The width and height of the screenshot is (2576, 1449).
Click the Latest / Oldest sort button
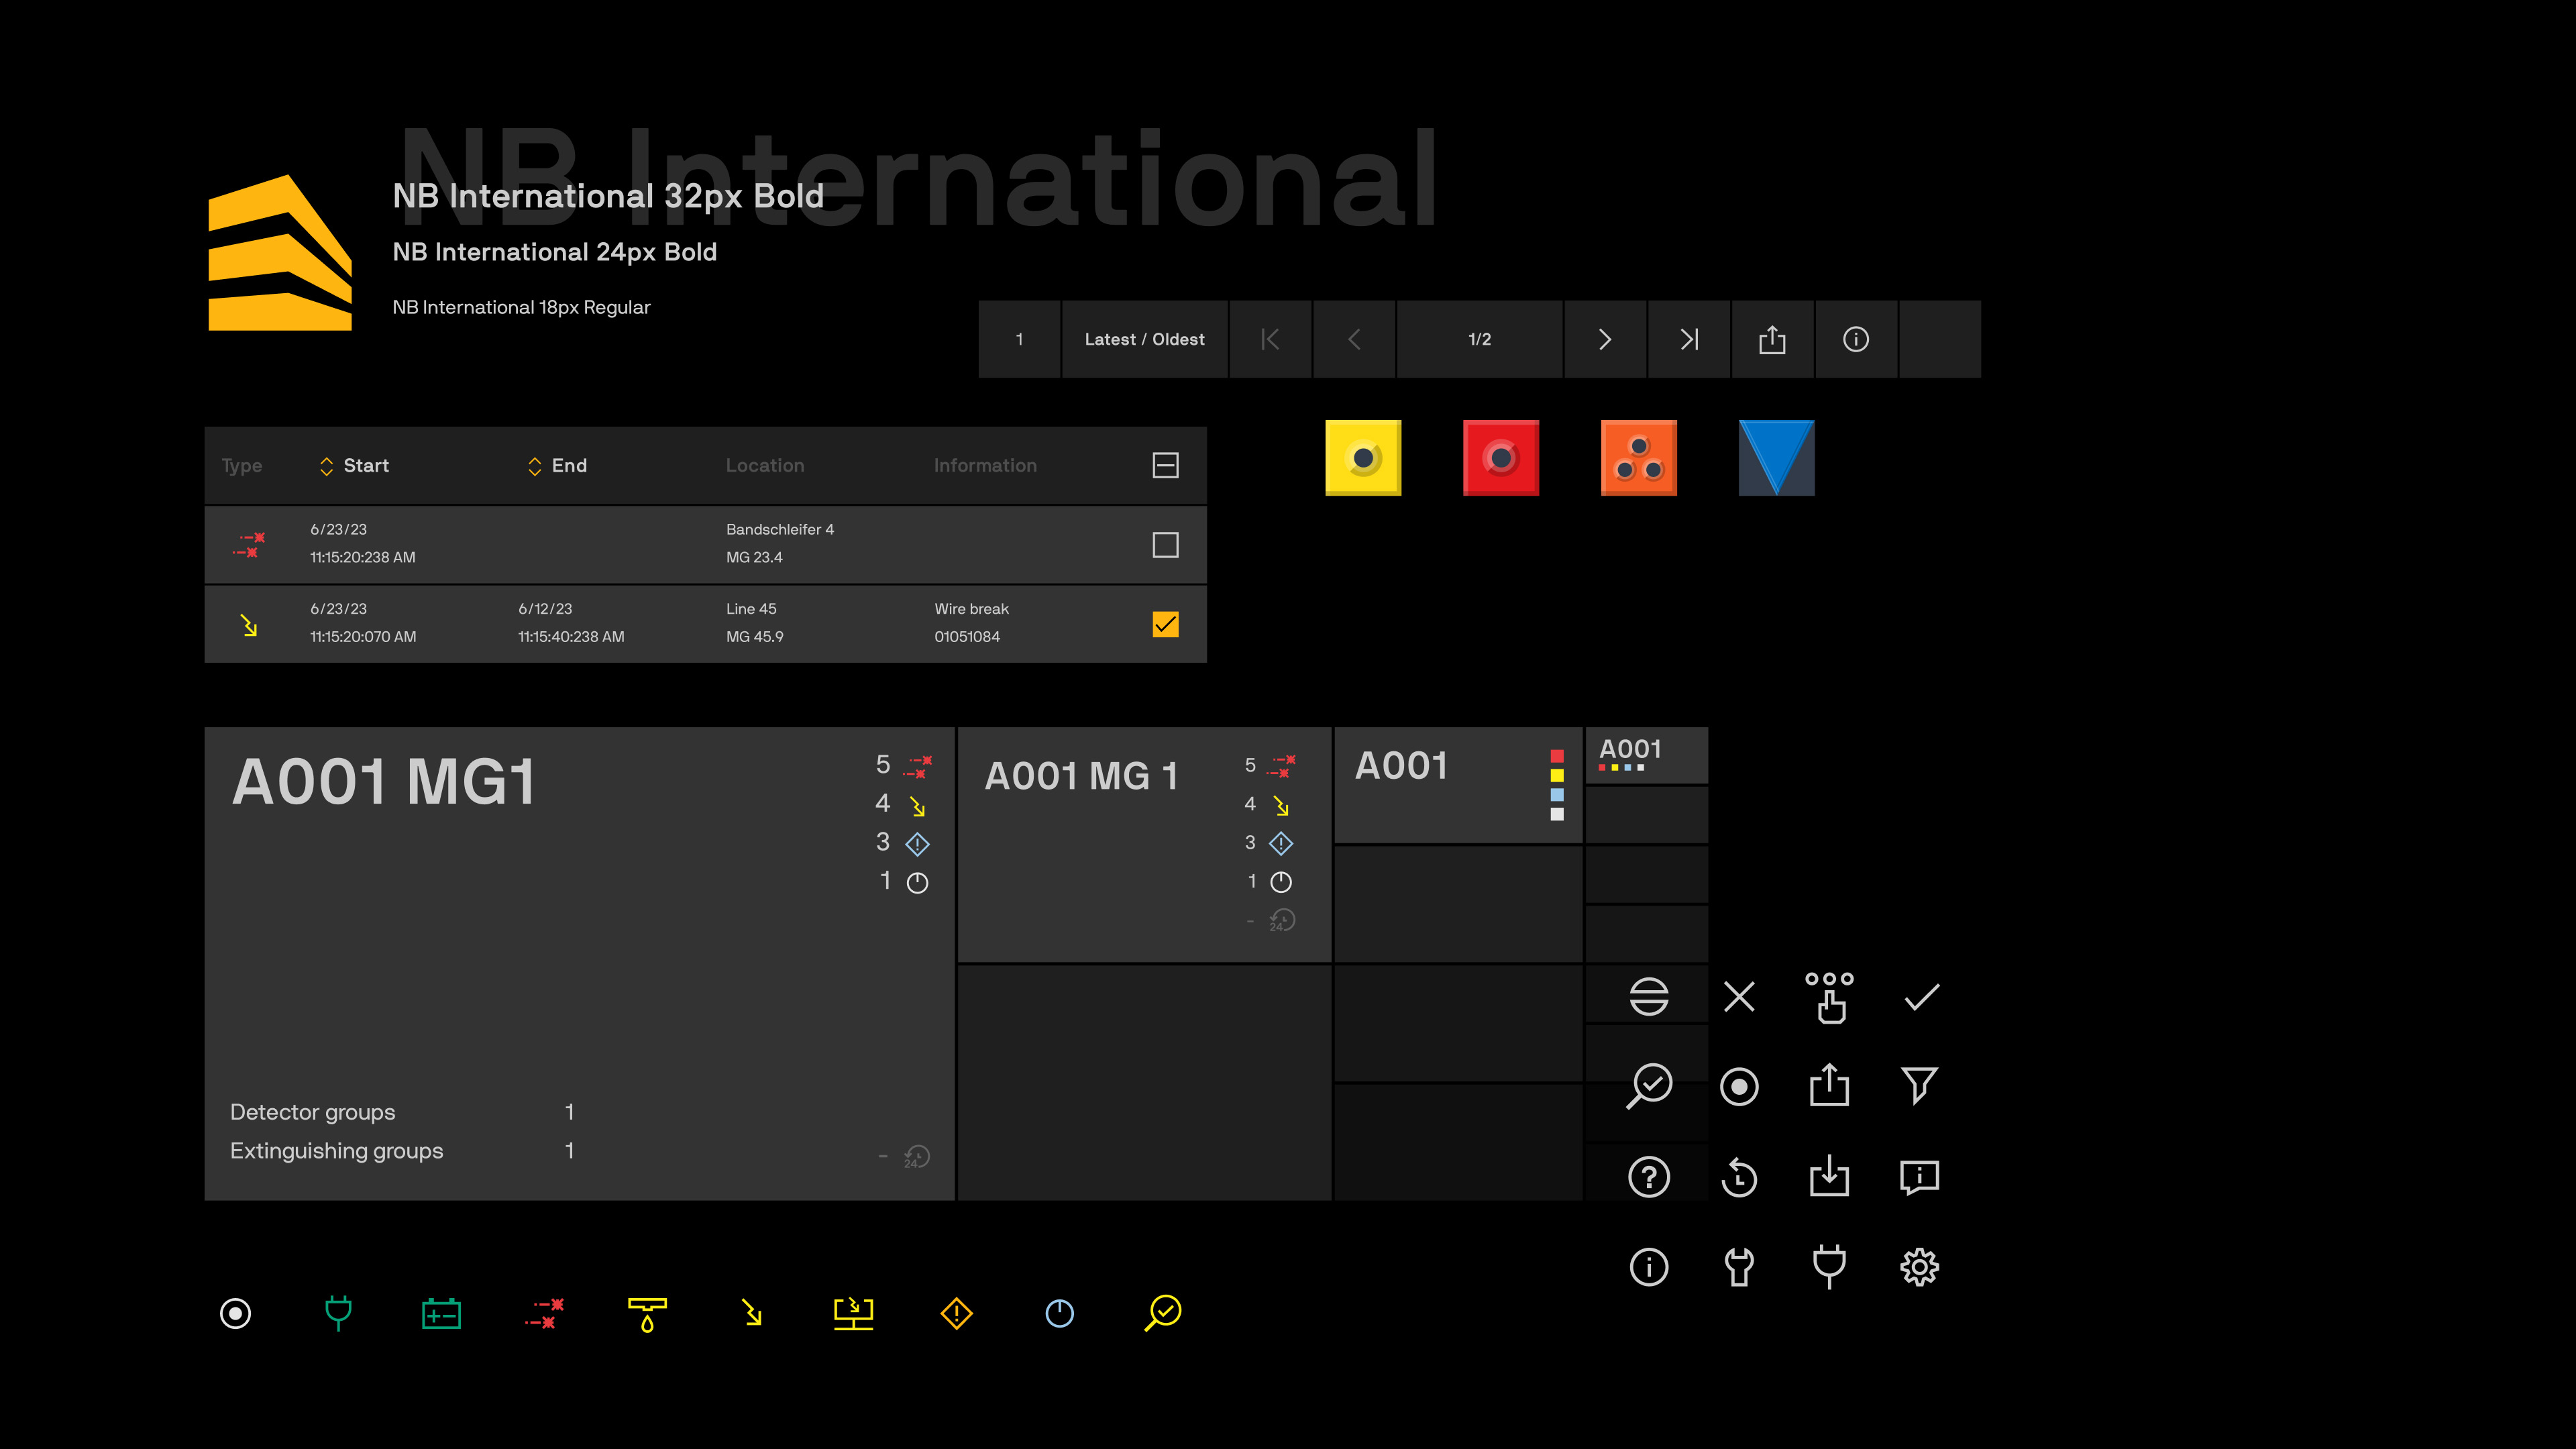pyautogui.click(x=1145, y=339)
